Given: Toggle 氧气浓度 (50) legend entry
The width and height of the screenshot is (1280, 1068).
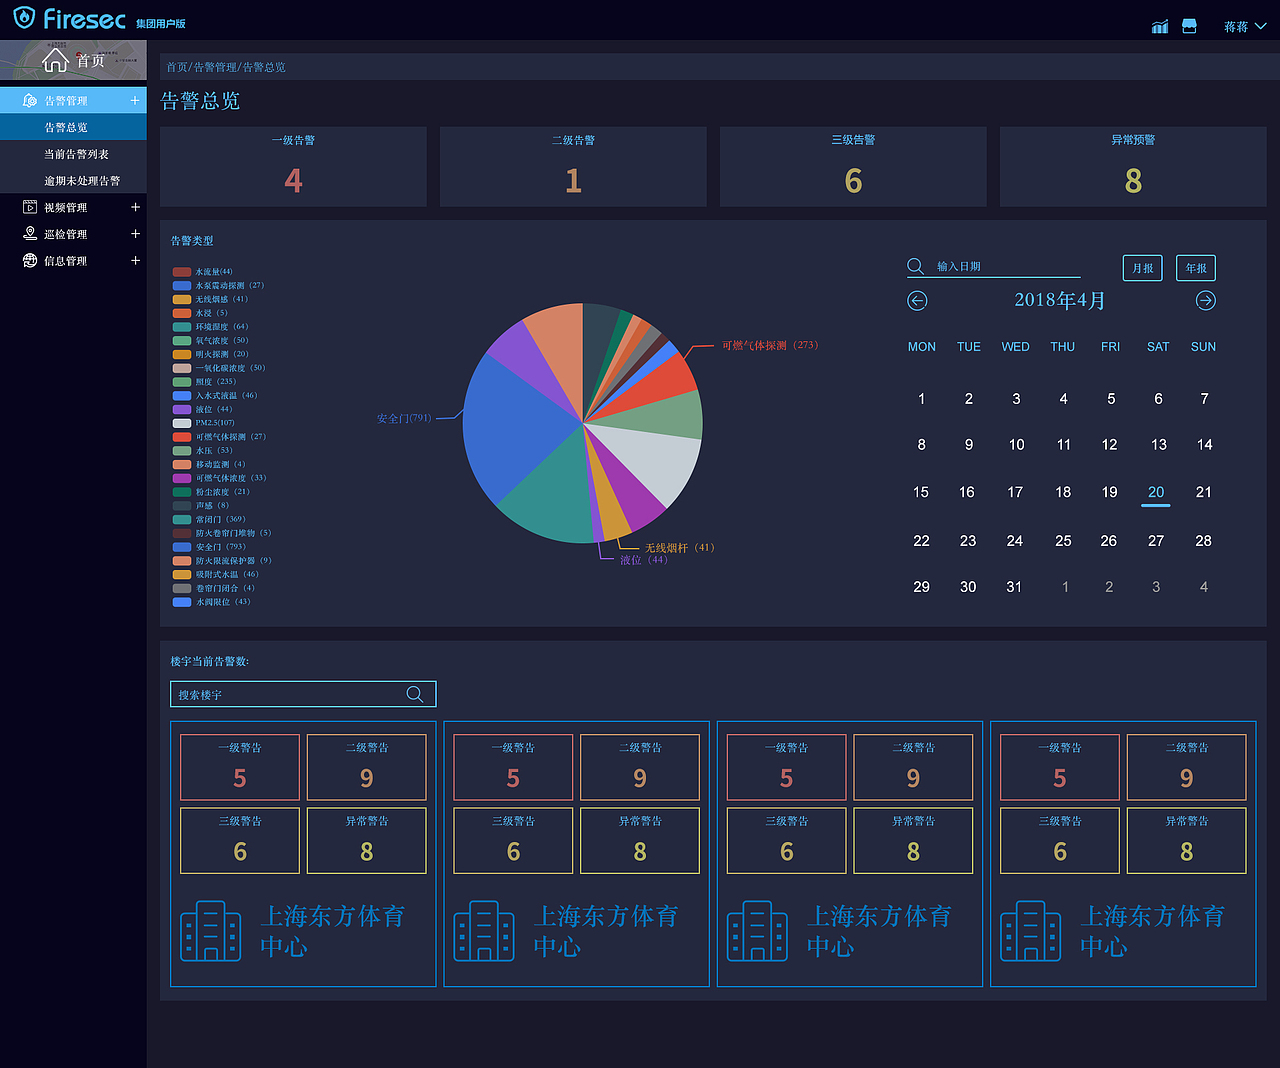Looking at the screenshot, I should pos(210,341).
